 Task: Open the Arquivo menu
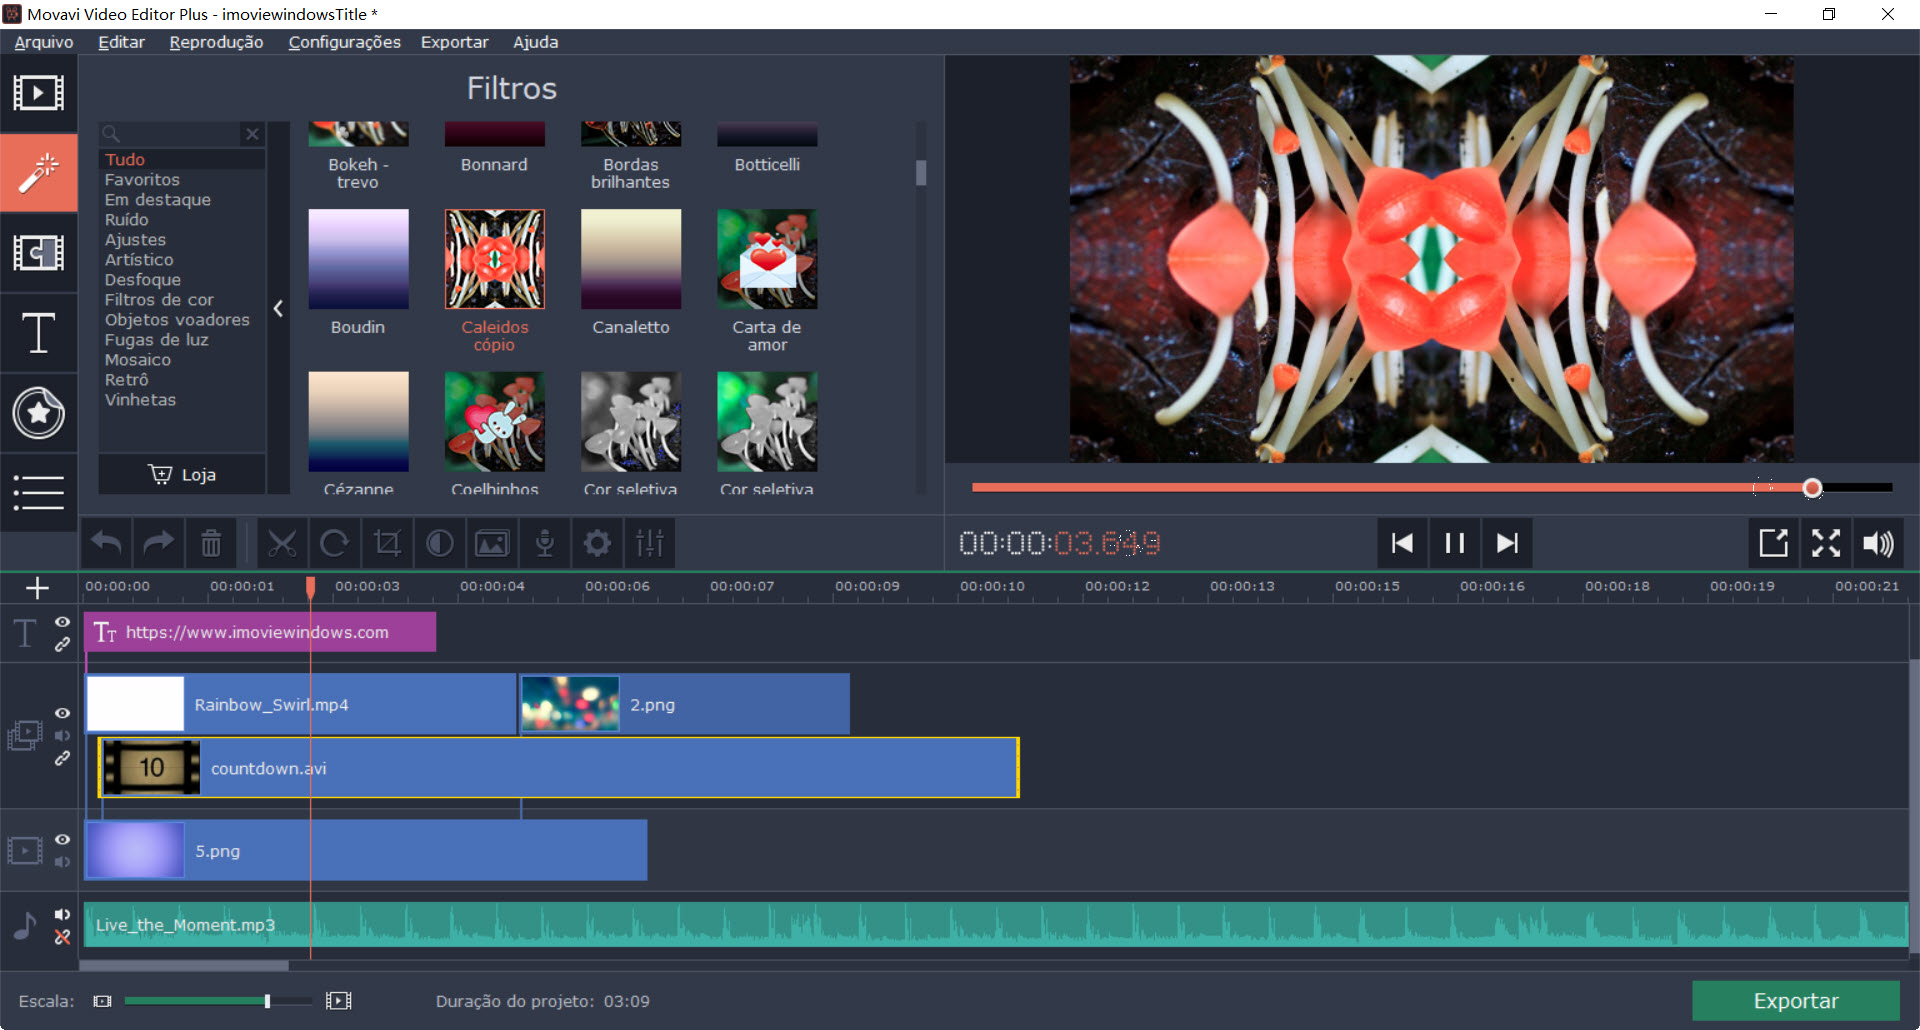coord(44,42)
